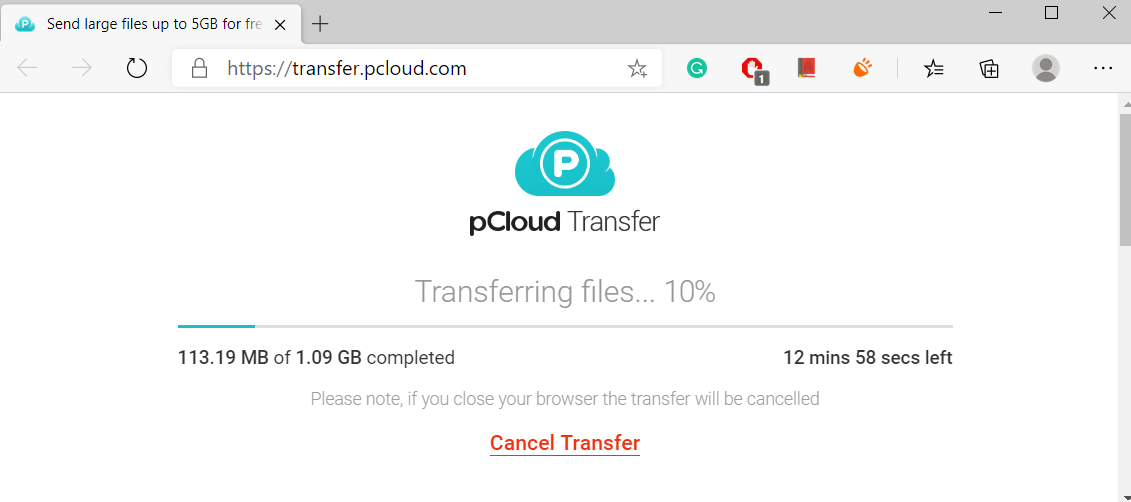Open the red ad-blocker extension icon
Viewport: 1131px width, 502px height.
[753, 69]
